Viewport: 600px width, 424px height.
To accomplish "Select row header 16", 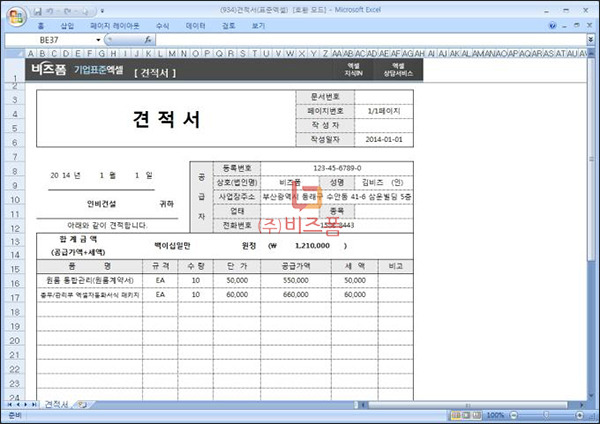I will click(x=15, y=283).
